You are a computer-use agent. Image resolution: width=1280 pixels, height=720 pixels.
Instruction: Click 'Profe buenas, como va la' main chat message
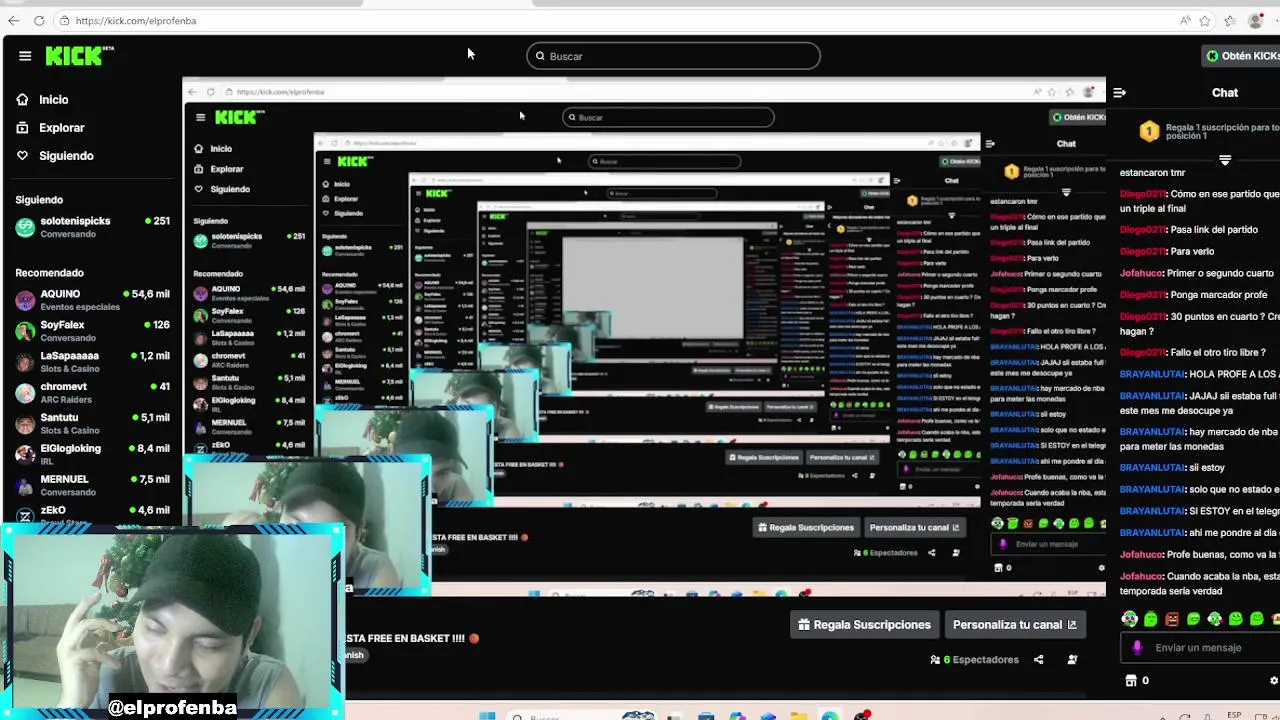[1222, 554]
